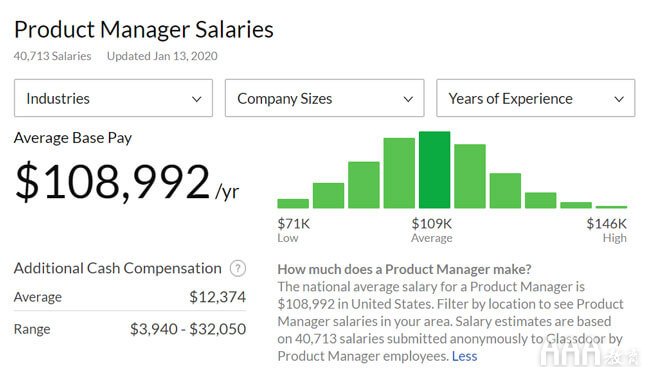The width and height of the screenshot is (650, 372).
Task: Click the last tiny histogram bar near $146K
Action: [x=611, y=207]
